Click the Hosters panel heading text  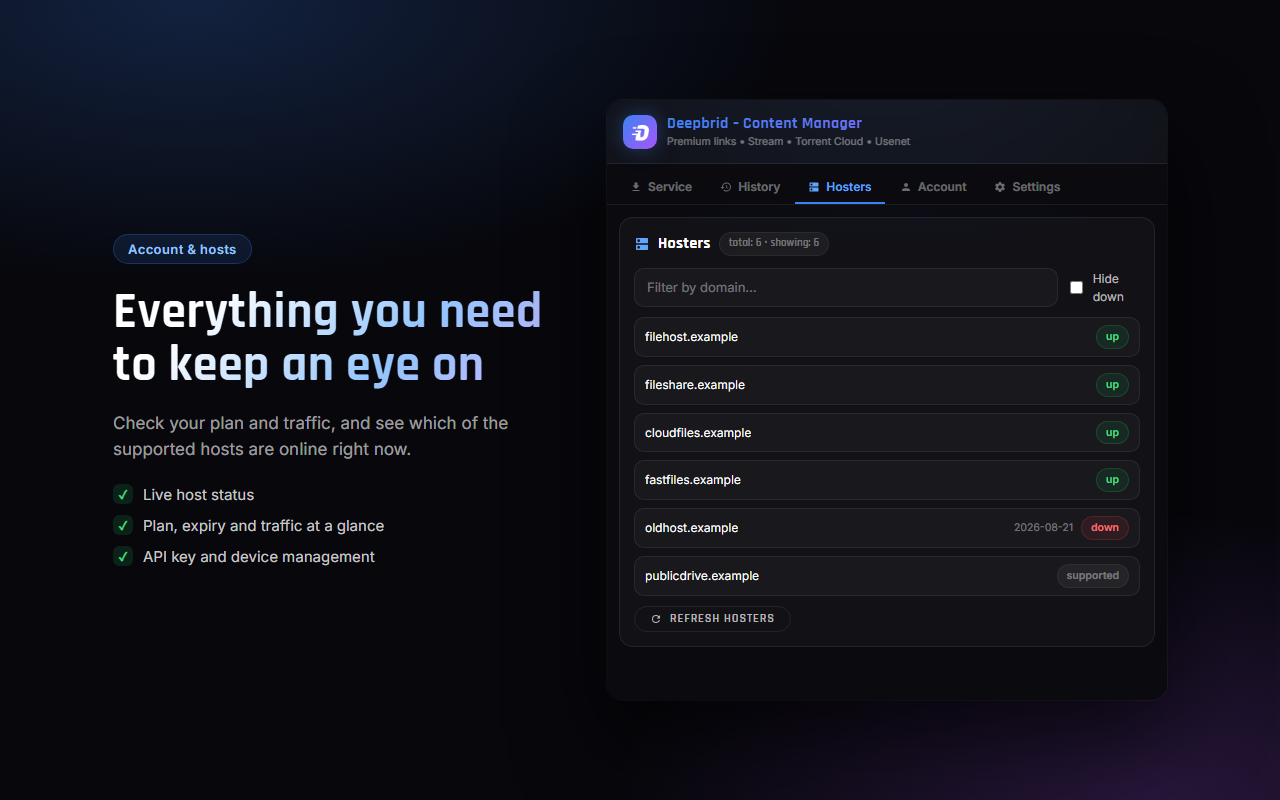pos(684,243)
